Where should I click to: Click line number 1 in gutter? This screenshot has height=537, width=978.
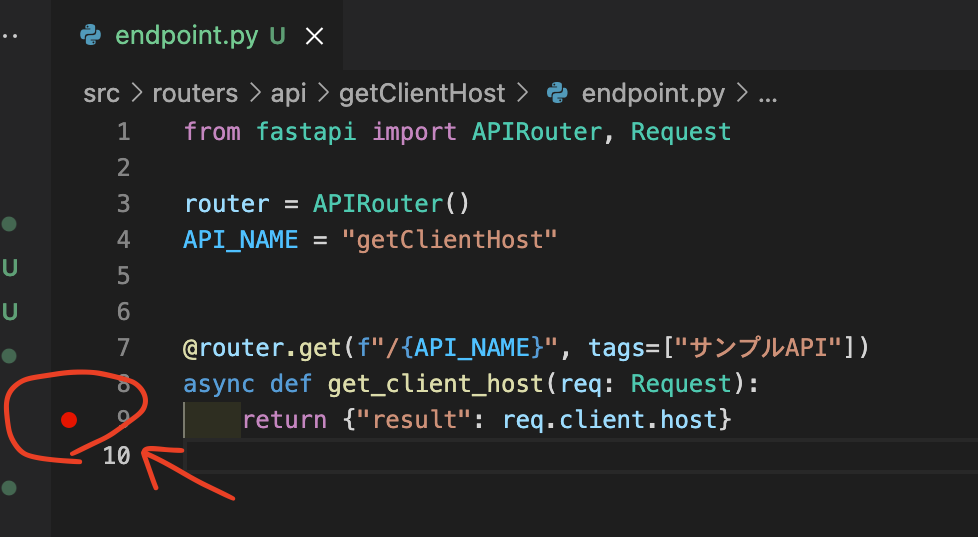123,132
